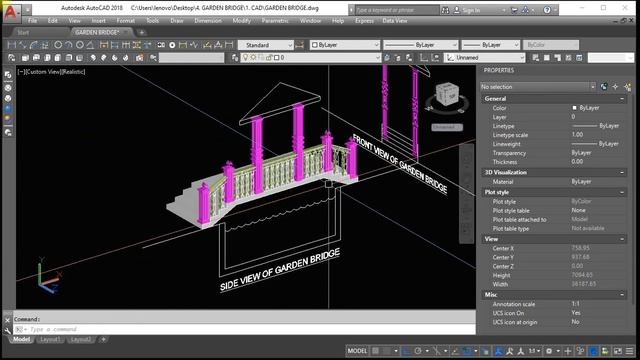640x360 pixels.
Task: Collapse the Plot style section
Action: [622, 192]
